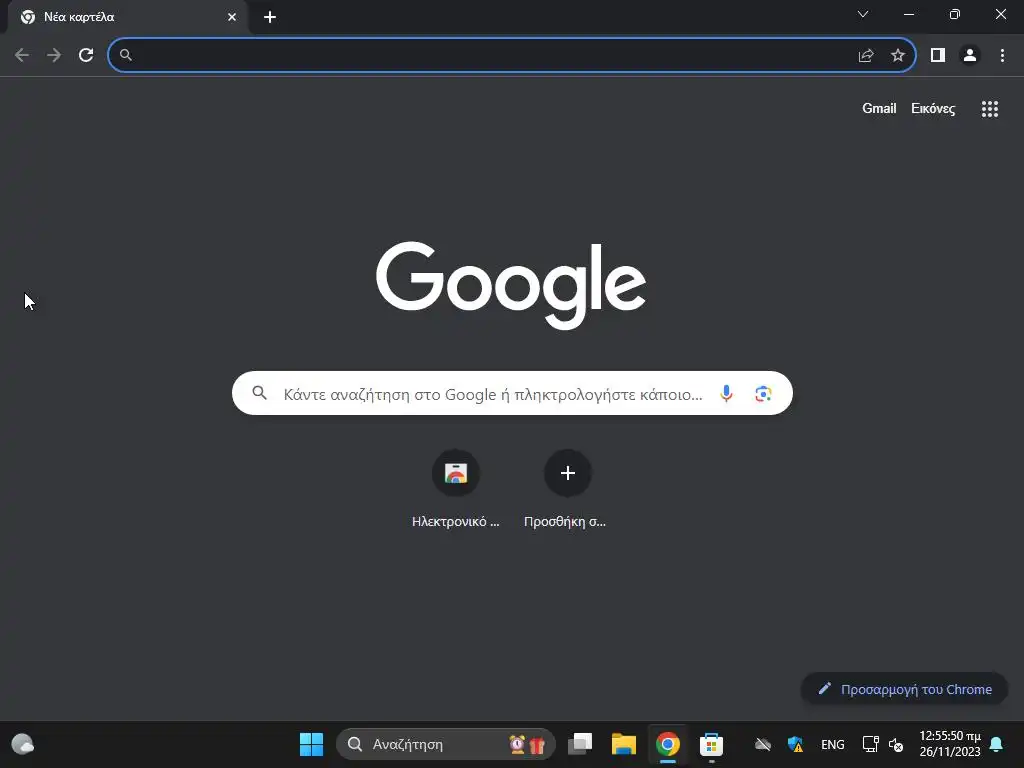The height and width of the screenshot is (768, 1024).
Task: Expand the tab search chevron
Action: click(x=863, y=14)
